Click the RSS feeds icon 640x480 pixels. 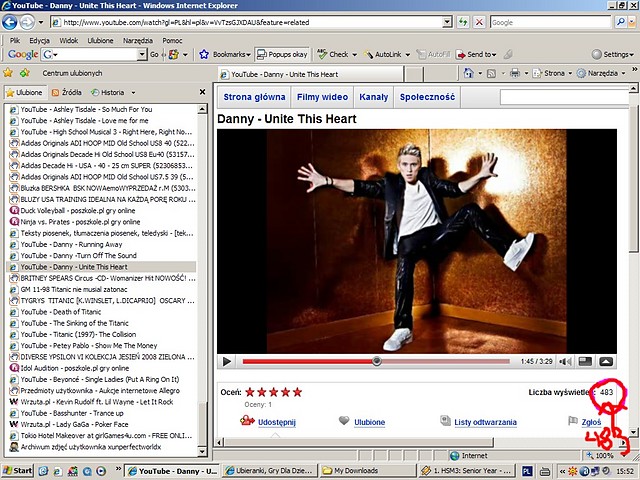pos(491,73)
